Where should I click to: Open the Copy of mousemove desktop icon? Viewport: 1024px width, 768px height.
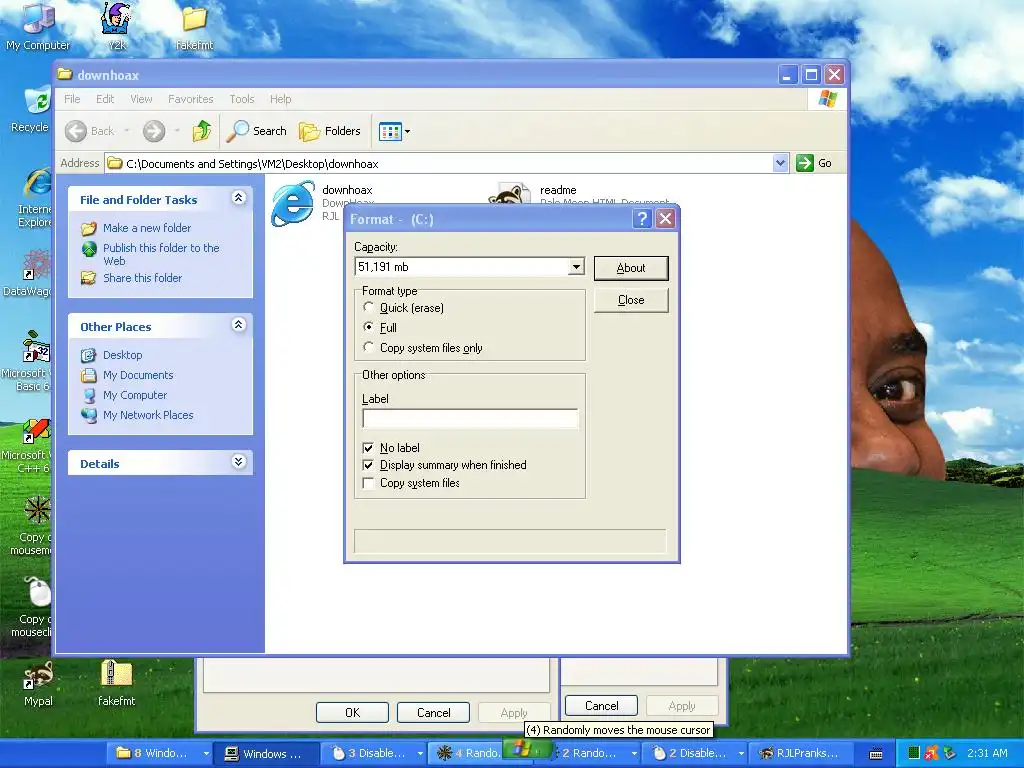(33, 526)
